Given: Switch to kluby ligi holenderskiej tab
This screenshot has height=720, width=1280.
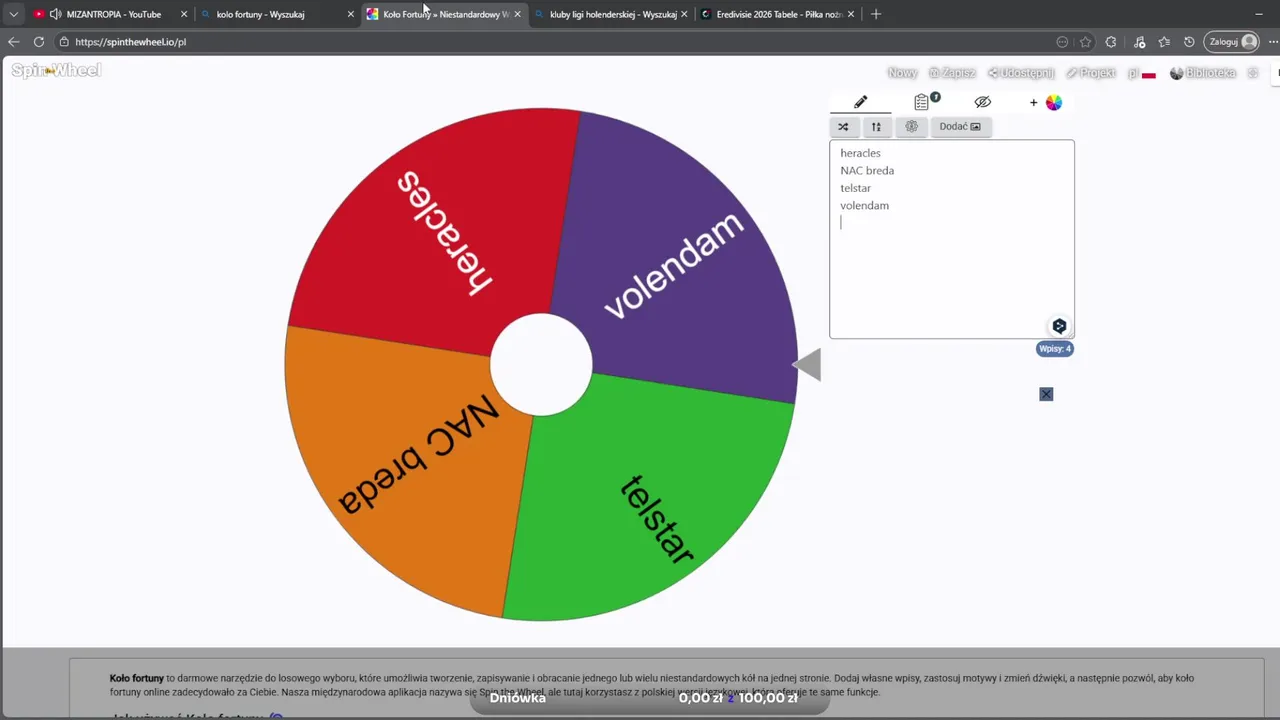Looking at the screenshot, I should click(612, 14).
